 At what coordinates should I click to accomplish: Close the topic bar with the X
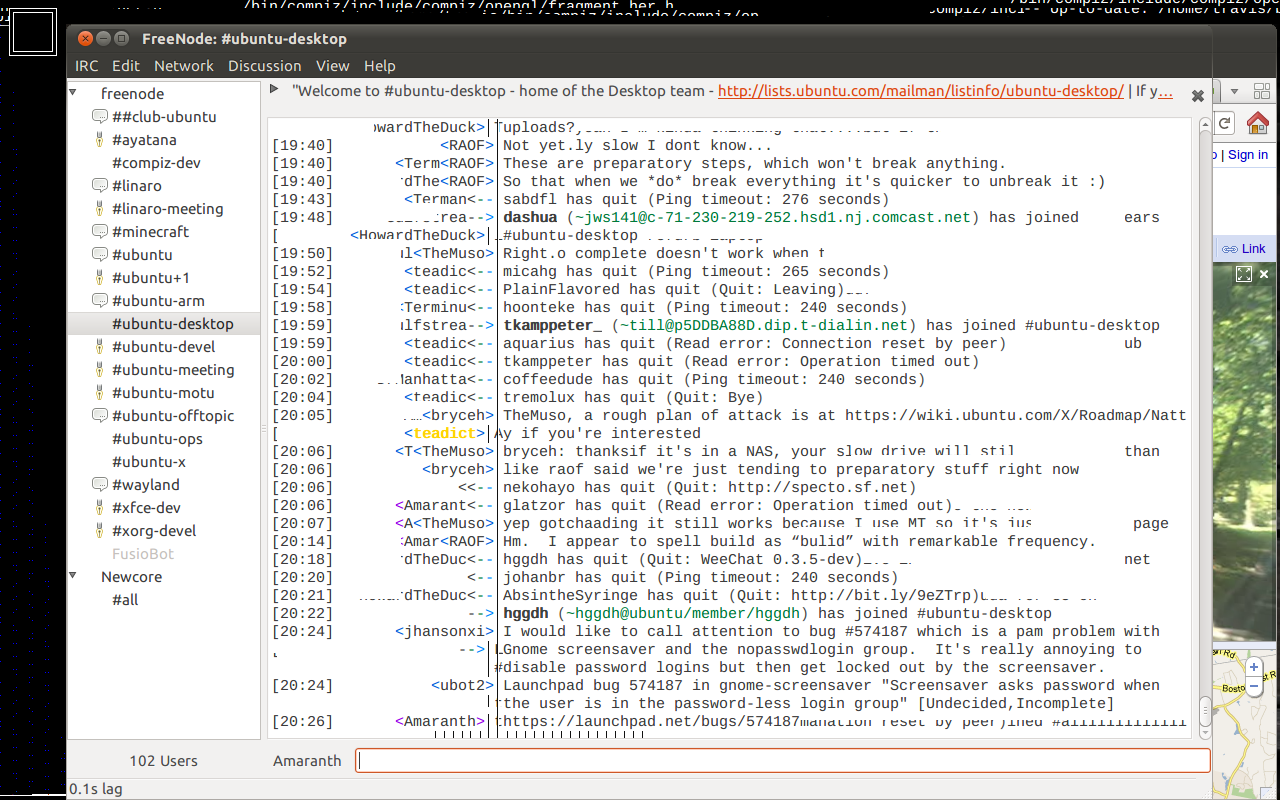[1197, 96]
